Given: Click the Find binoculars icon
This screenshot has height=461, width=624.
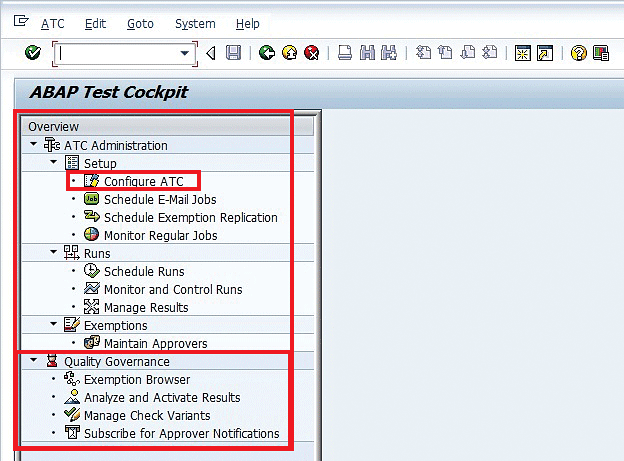Looking at the screenshot, I should pos(367,53).
